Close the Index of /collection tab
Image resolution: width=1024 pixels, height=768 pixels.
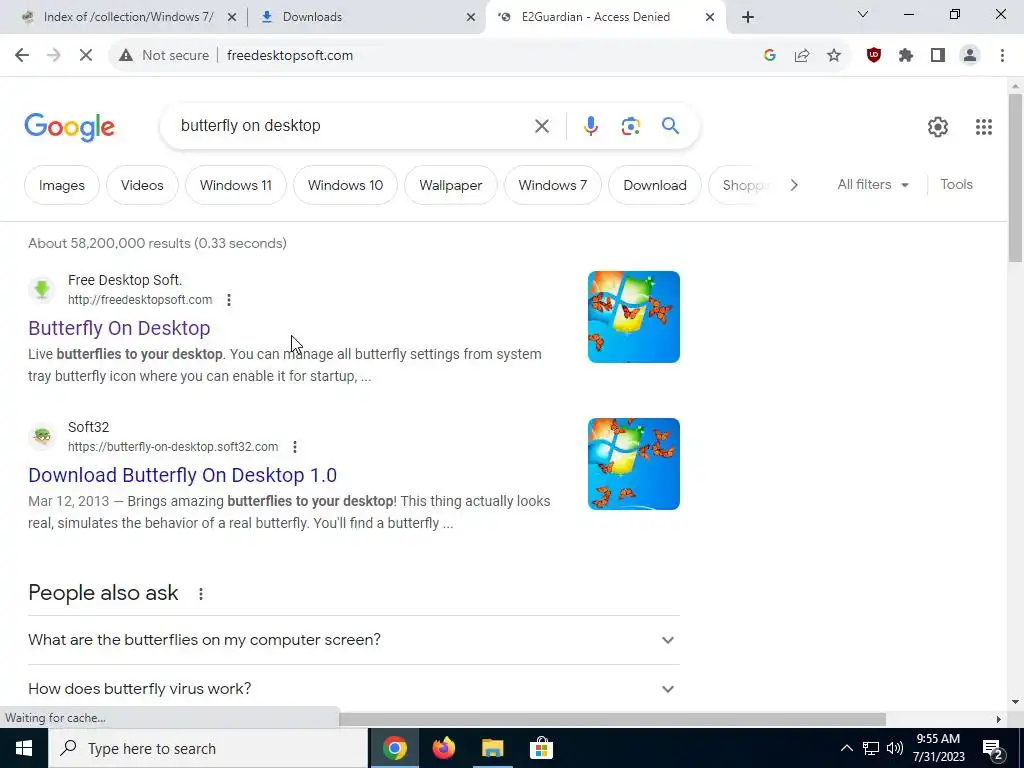[231, 18]
